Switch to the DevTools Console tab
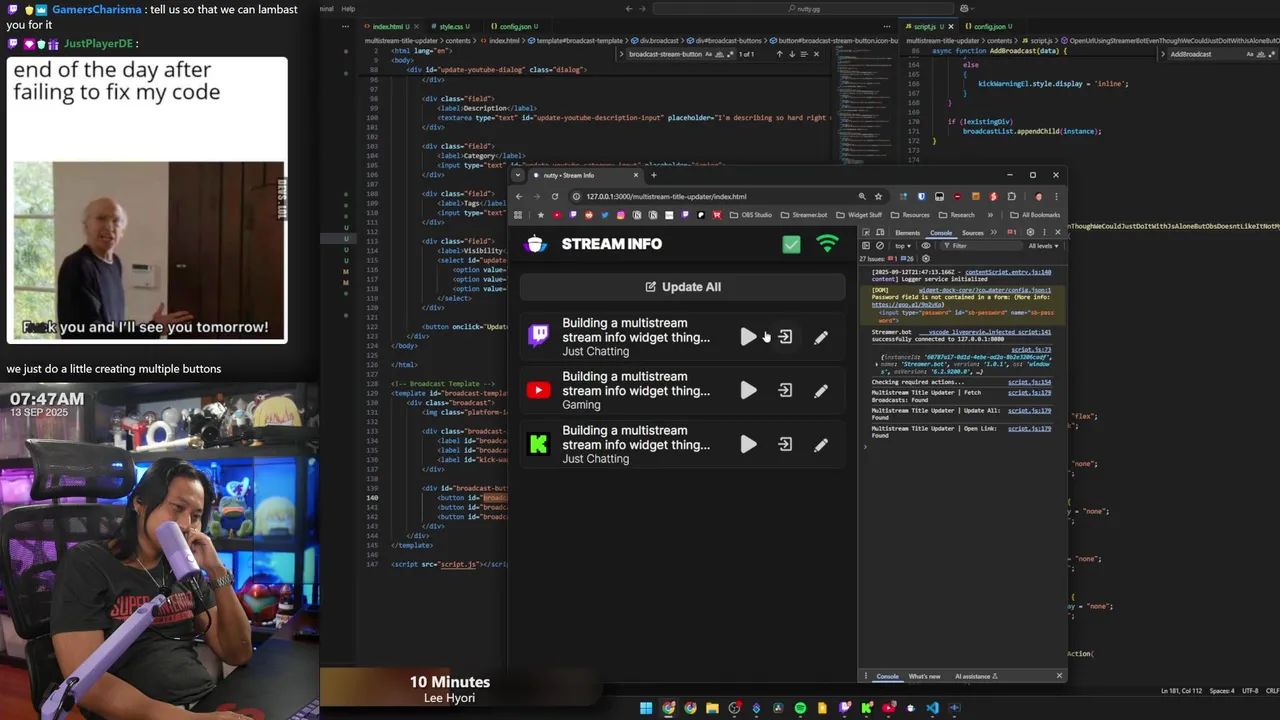 point(941,233)
